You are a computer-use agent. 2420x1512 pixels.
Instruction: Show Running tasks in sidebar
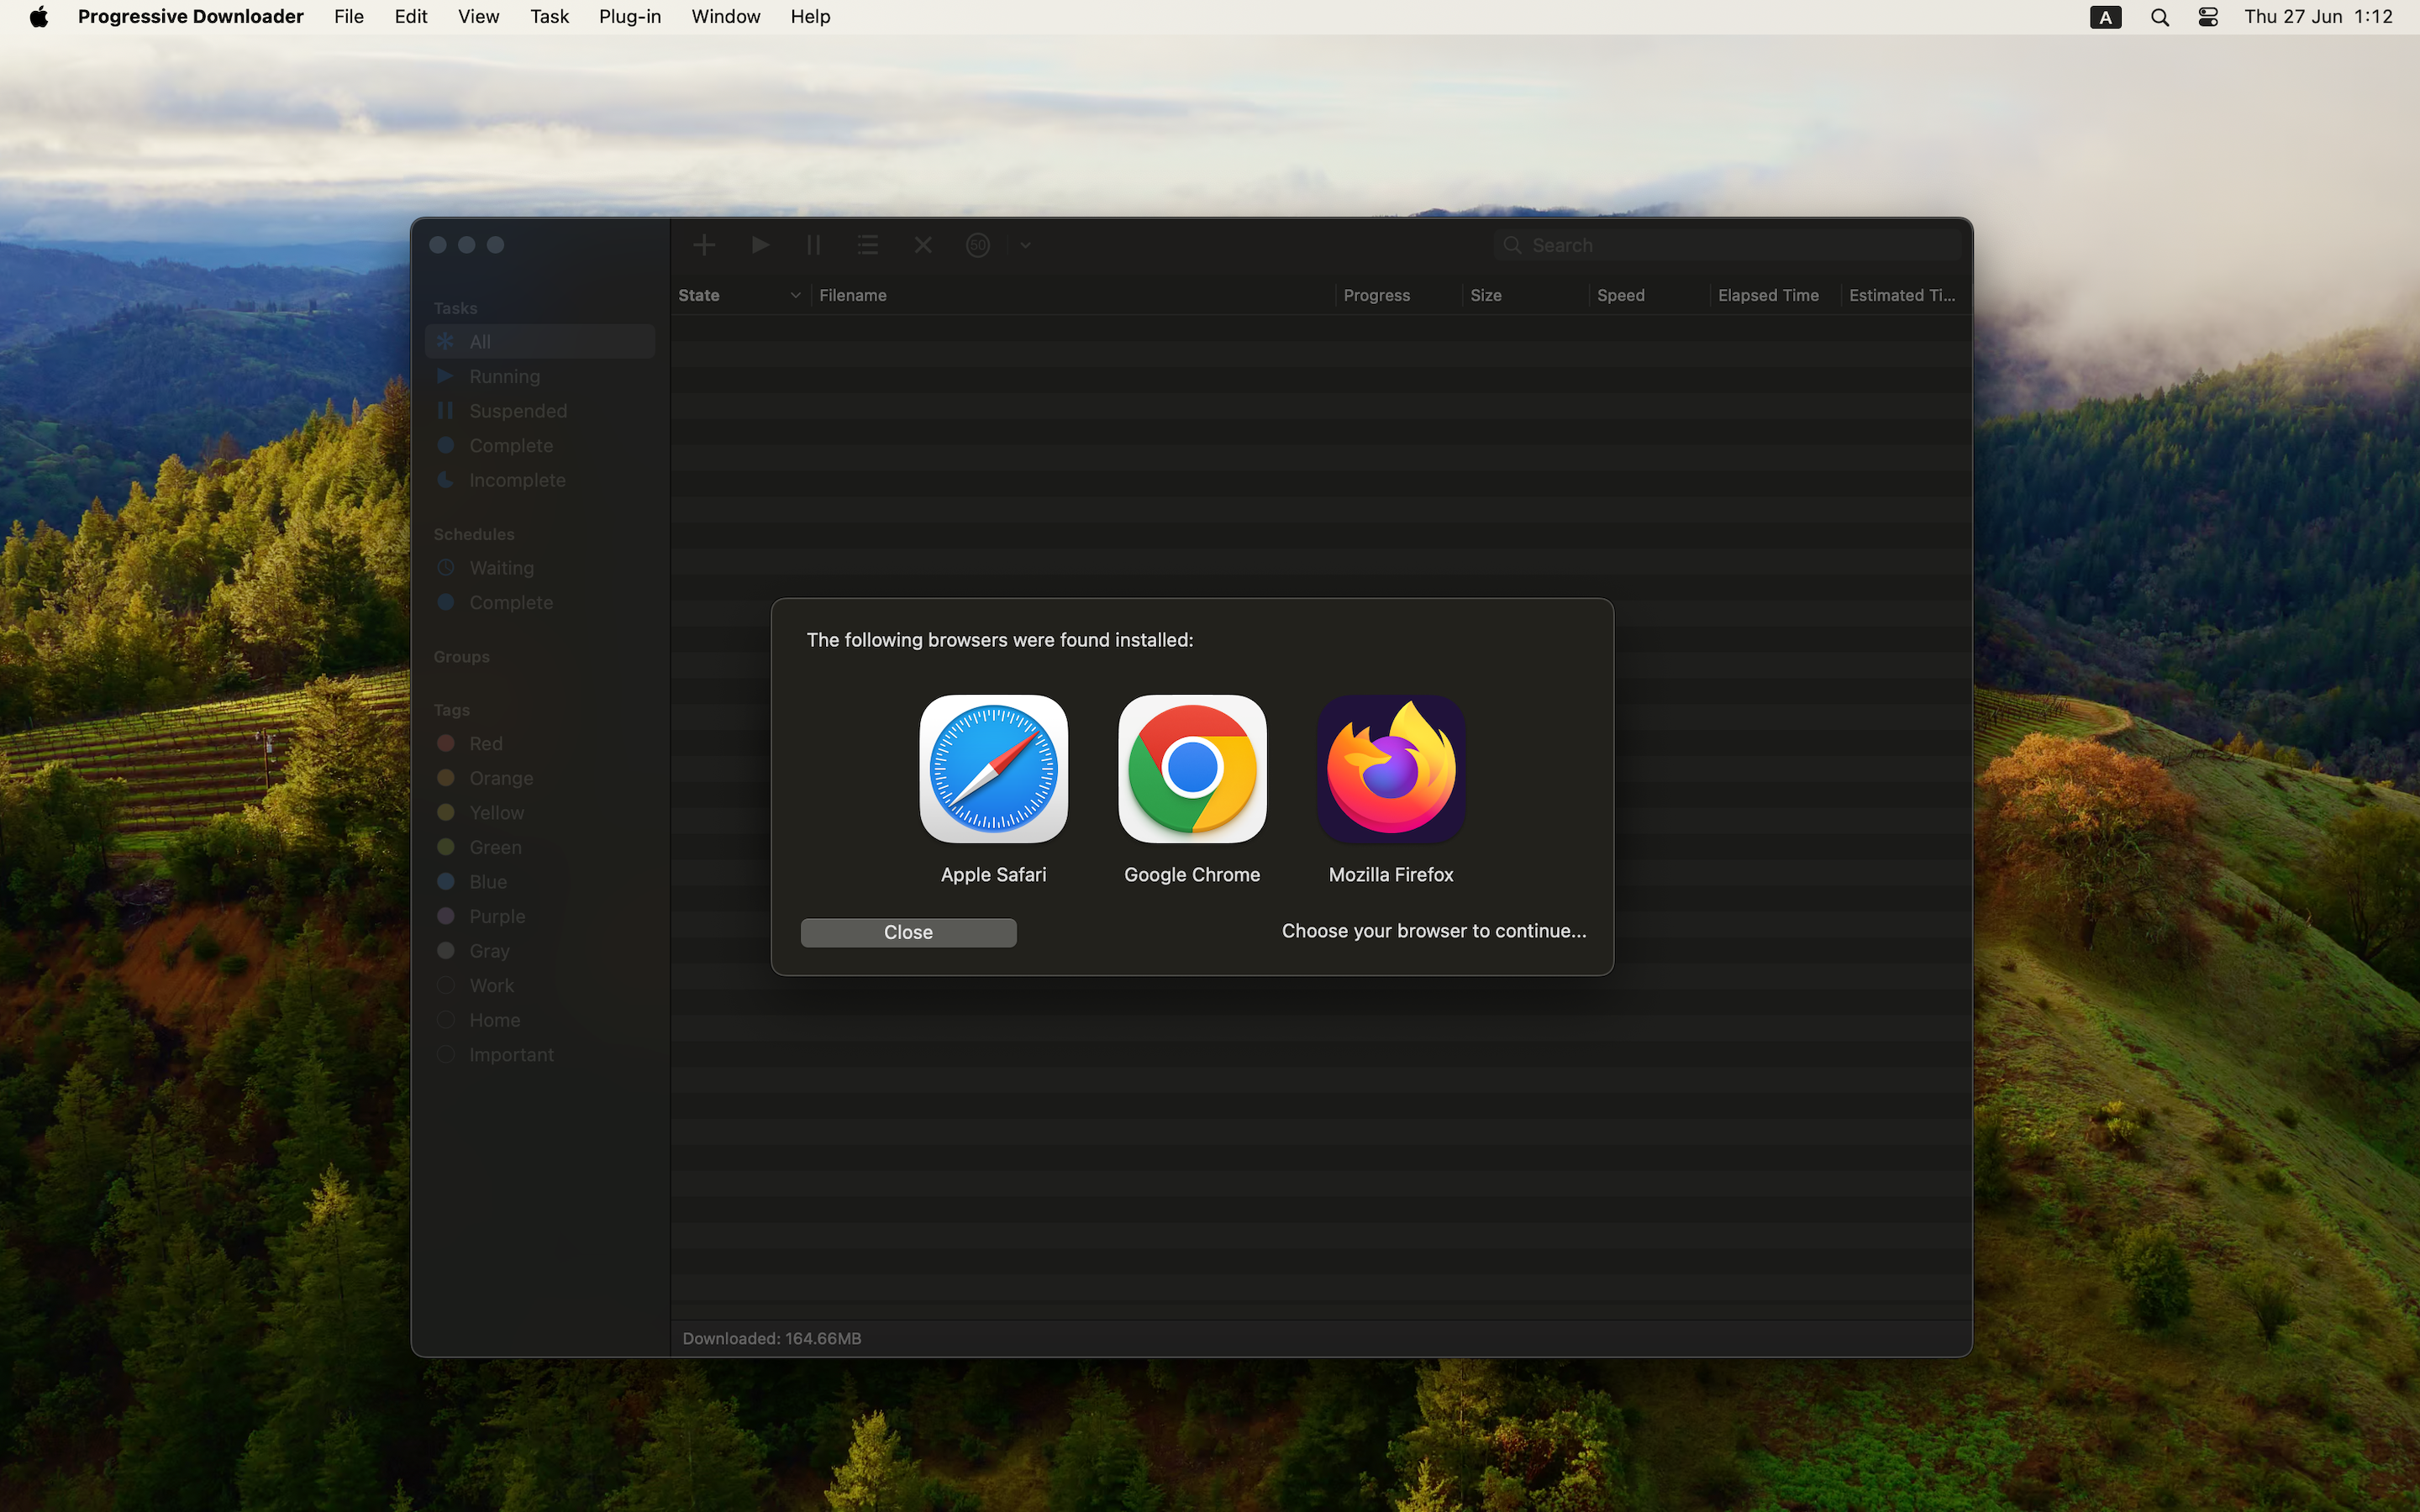tap(504, 376)
